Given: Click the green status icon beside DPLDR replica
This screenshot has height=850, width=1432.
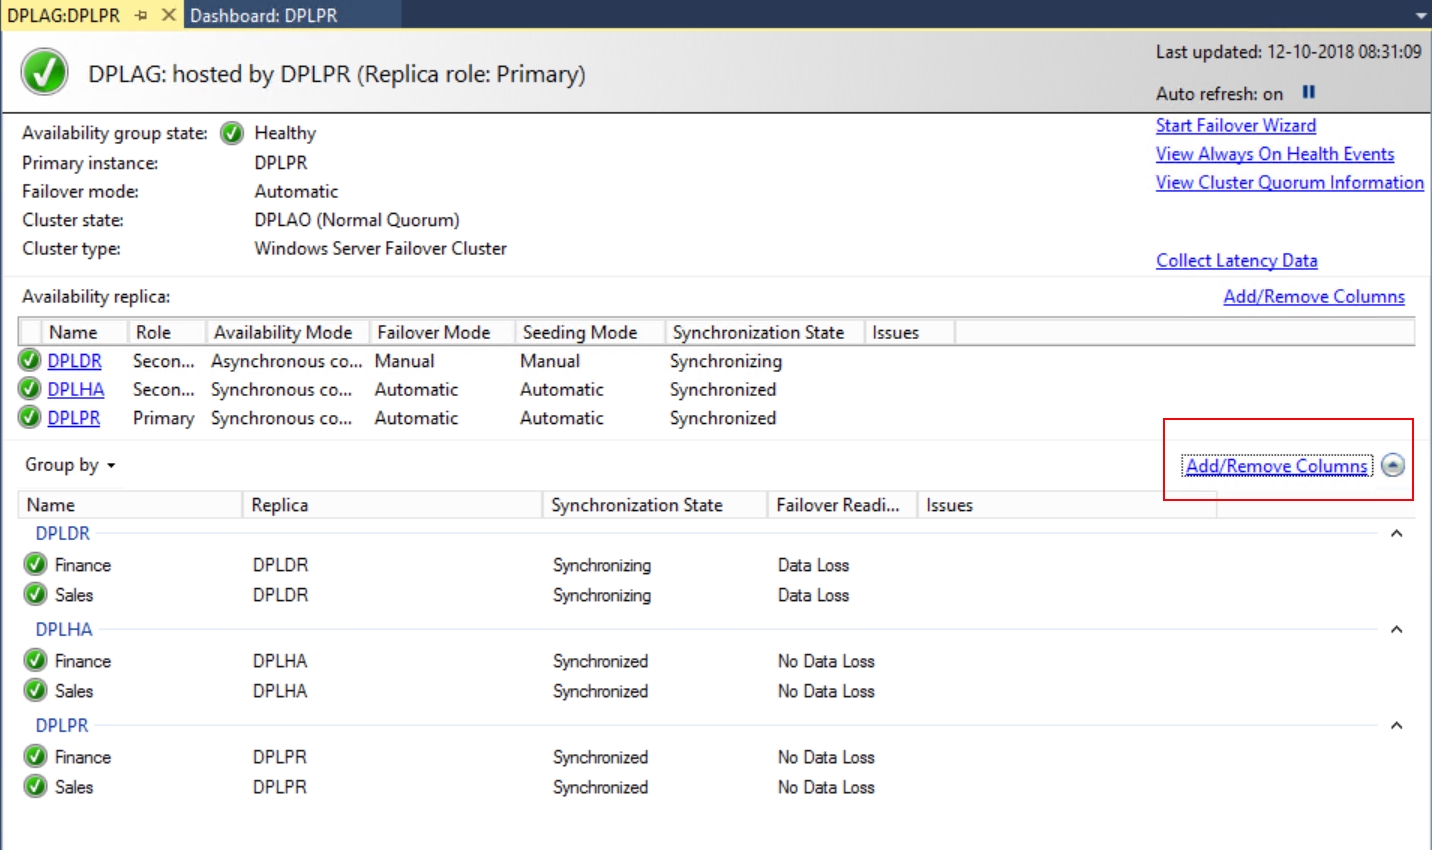Looking at the screenshot, I should click(30, 360).
